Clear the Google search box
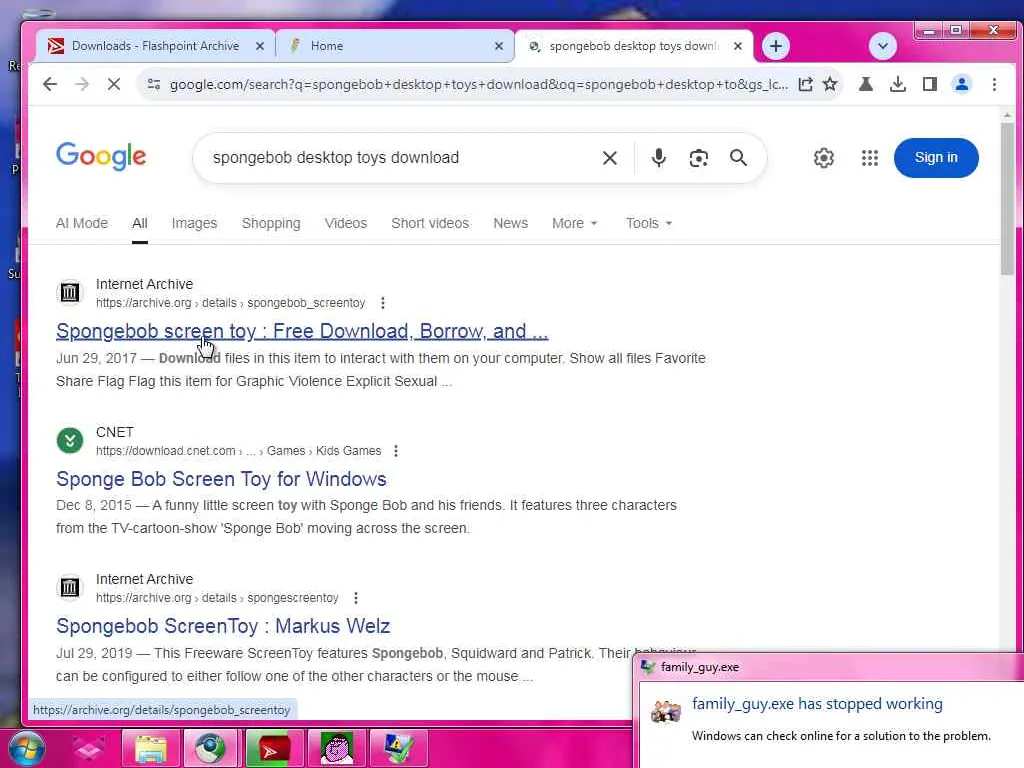The image size is (1024, 768). coord(609,158)
